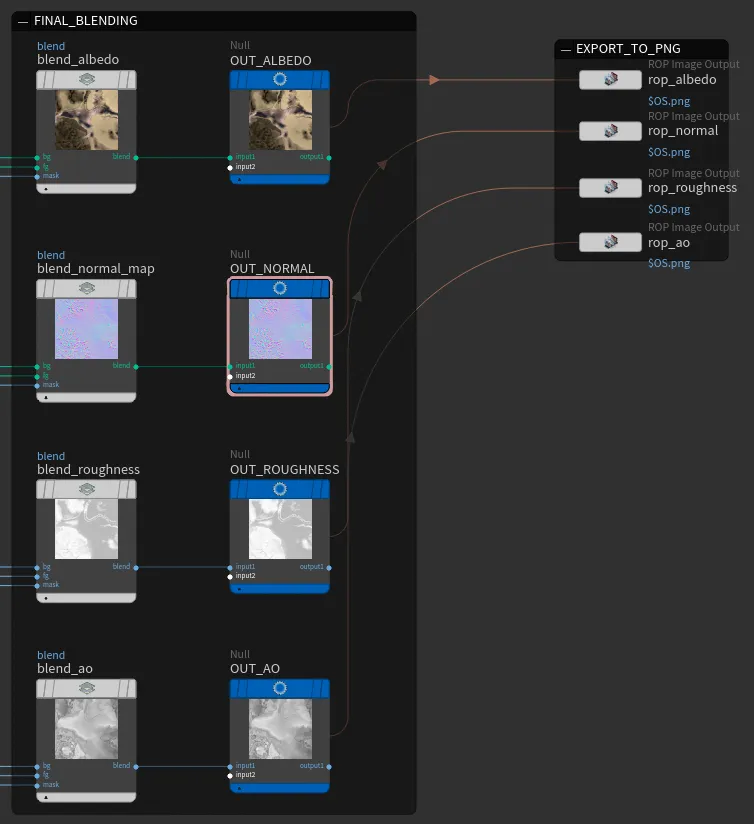Viewport: 754px width, 824px height.
Task: Click the $OS.png path under rop_normal
Action: coord(669,152)
